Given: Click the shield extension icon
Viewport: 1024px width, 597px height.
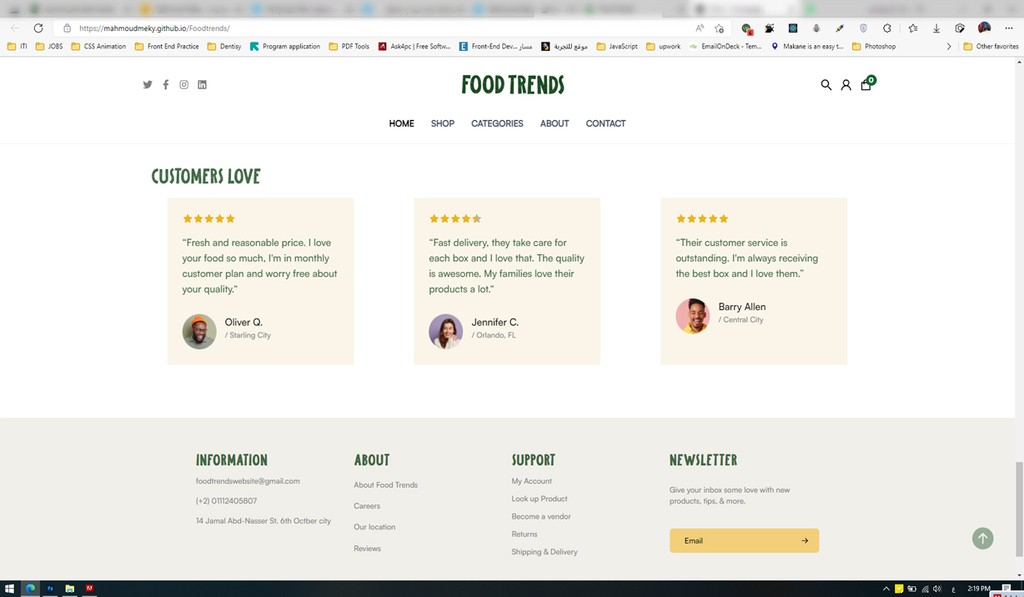Looking at the screenshot, I should (863, 28).
